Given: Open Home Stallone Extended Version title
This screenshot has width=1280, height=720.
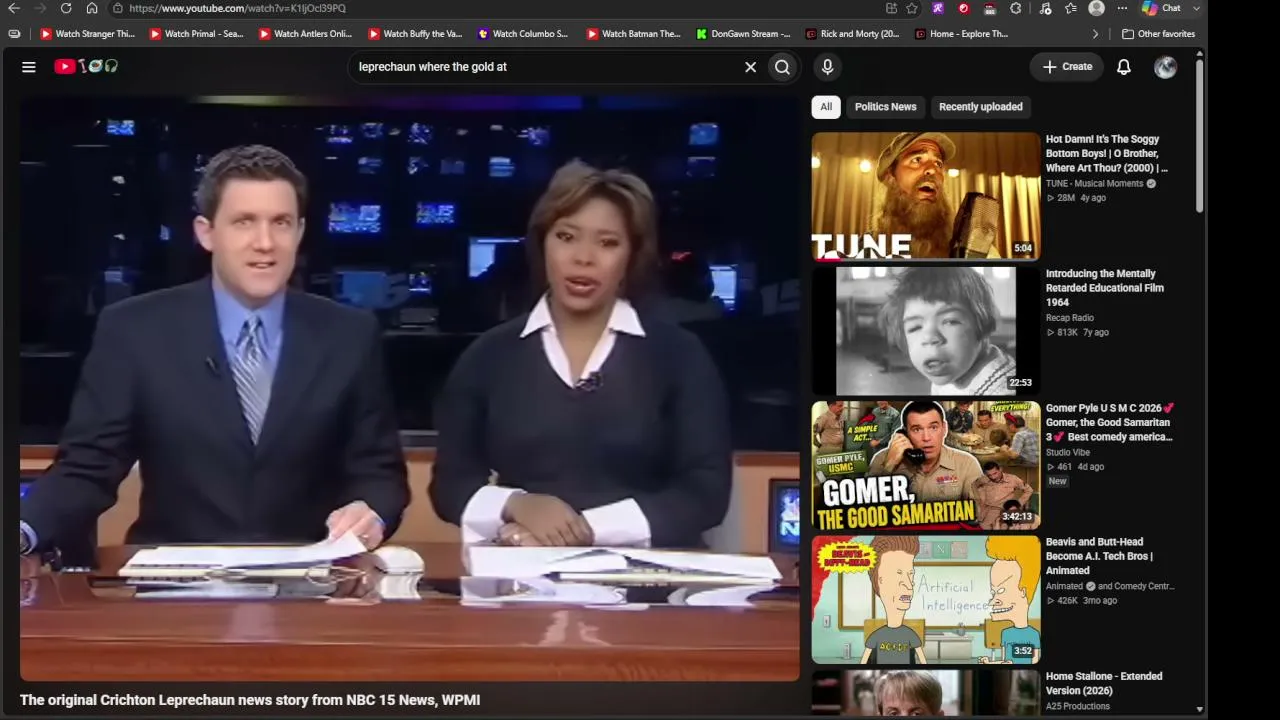Looking at the screenshot, I should click(x=1104, y=683).
